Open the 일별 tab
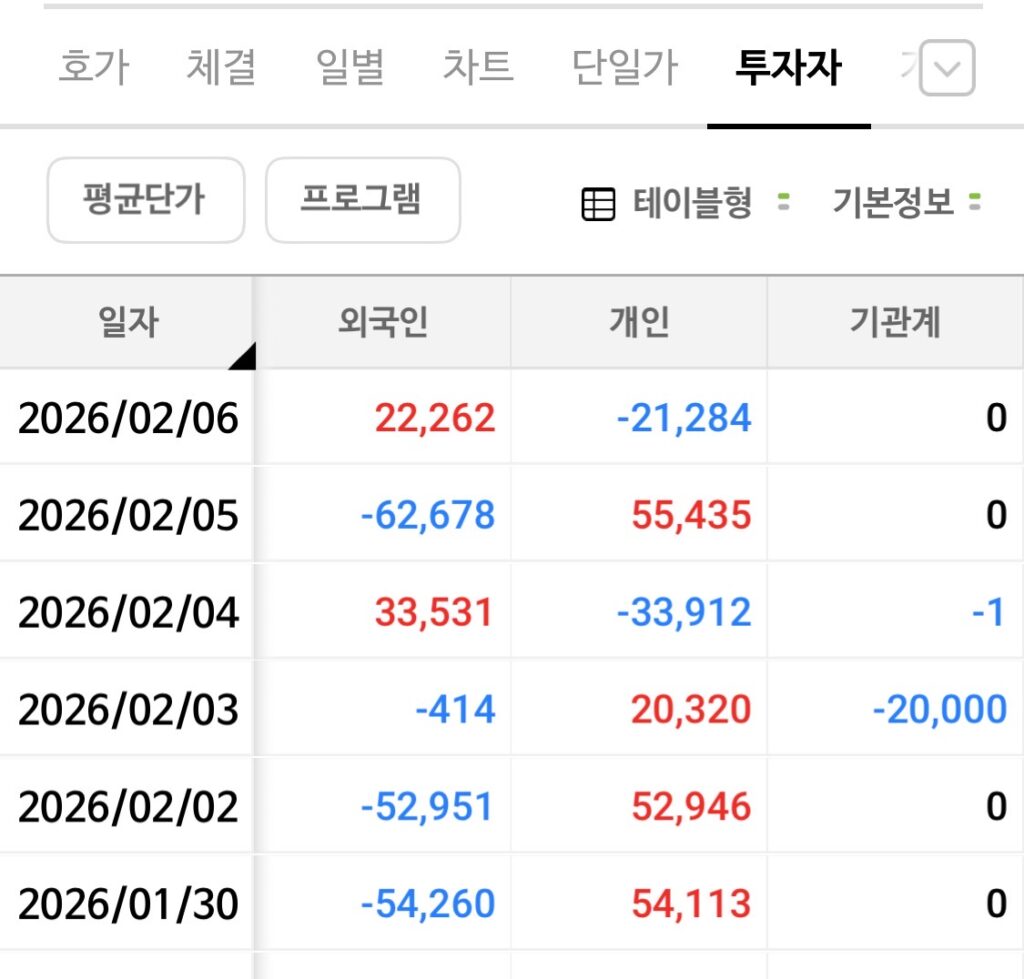The image size is (1024, 979). point(351,68)
